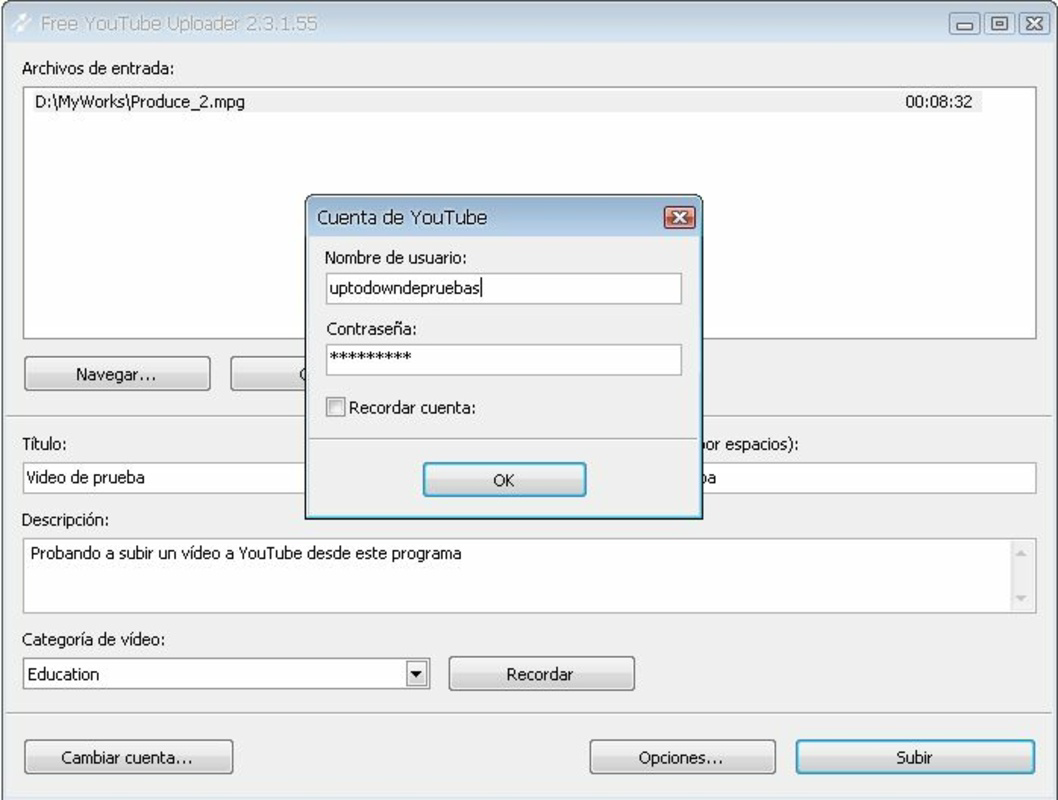Click inside the Nombre de usuario field
Viewport: 1058px width, 800px height.
coord(500,287)
